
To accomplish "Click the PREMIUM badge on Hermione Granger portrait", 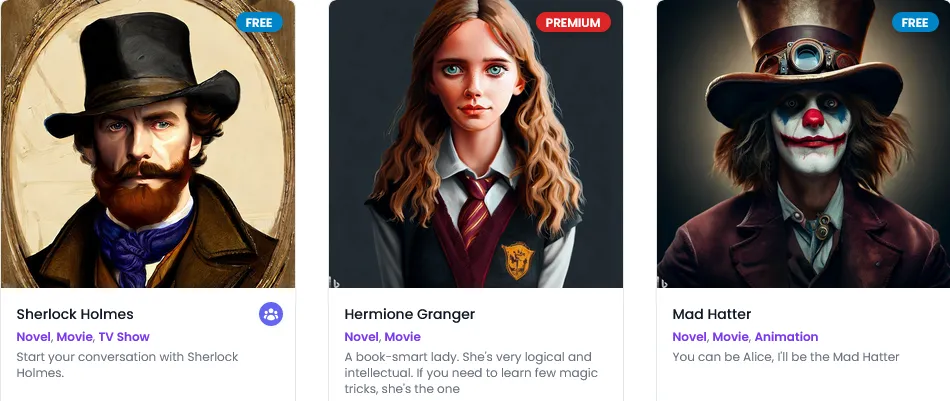I will [573, 22].
